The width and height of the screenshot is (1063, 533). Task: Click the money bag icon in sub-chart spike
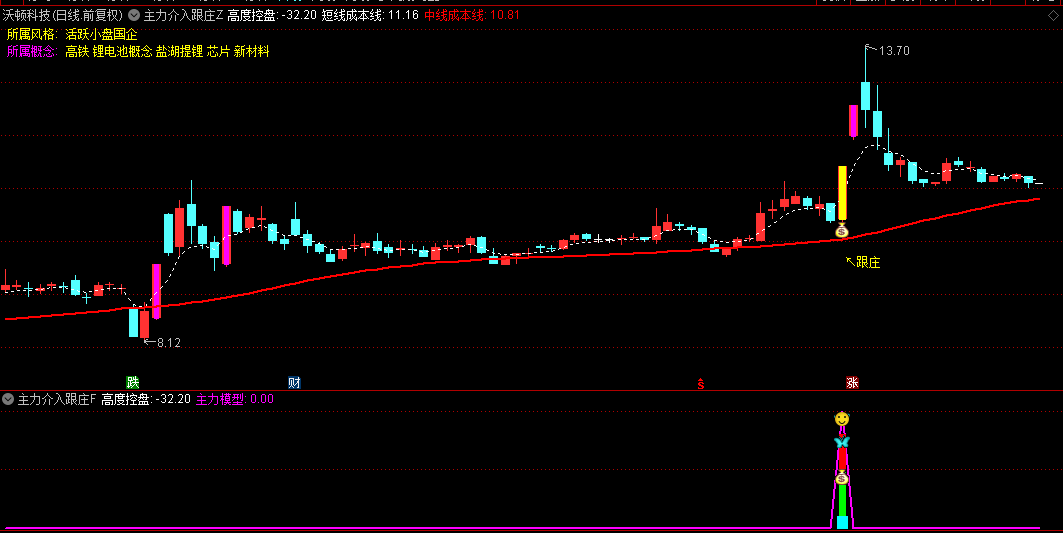(842, 478)
